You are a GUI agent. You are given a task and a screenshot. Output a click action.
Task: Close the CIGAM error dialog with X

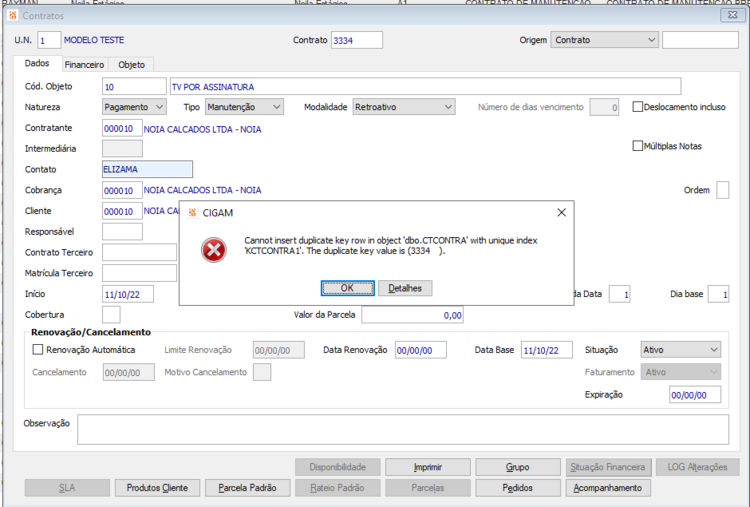[x=562, y=212]
